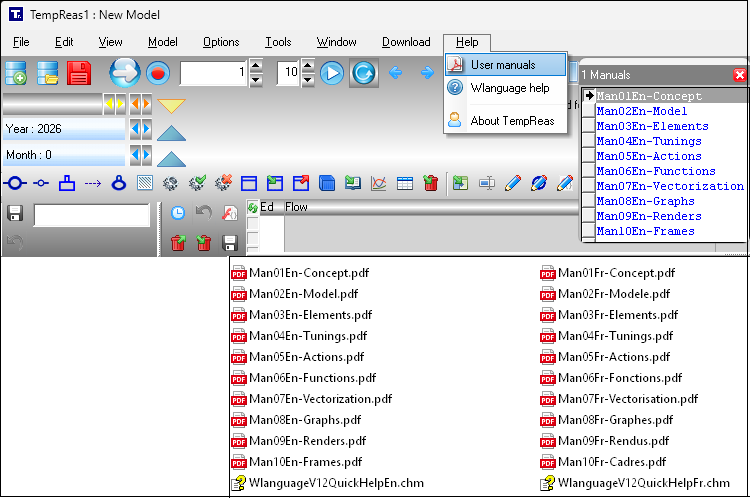
Task: Click the large white arrow globe button
Action: tap(125, 73)
